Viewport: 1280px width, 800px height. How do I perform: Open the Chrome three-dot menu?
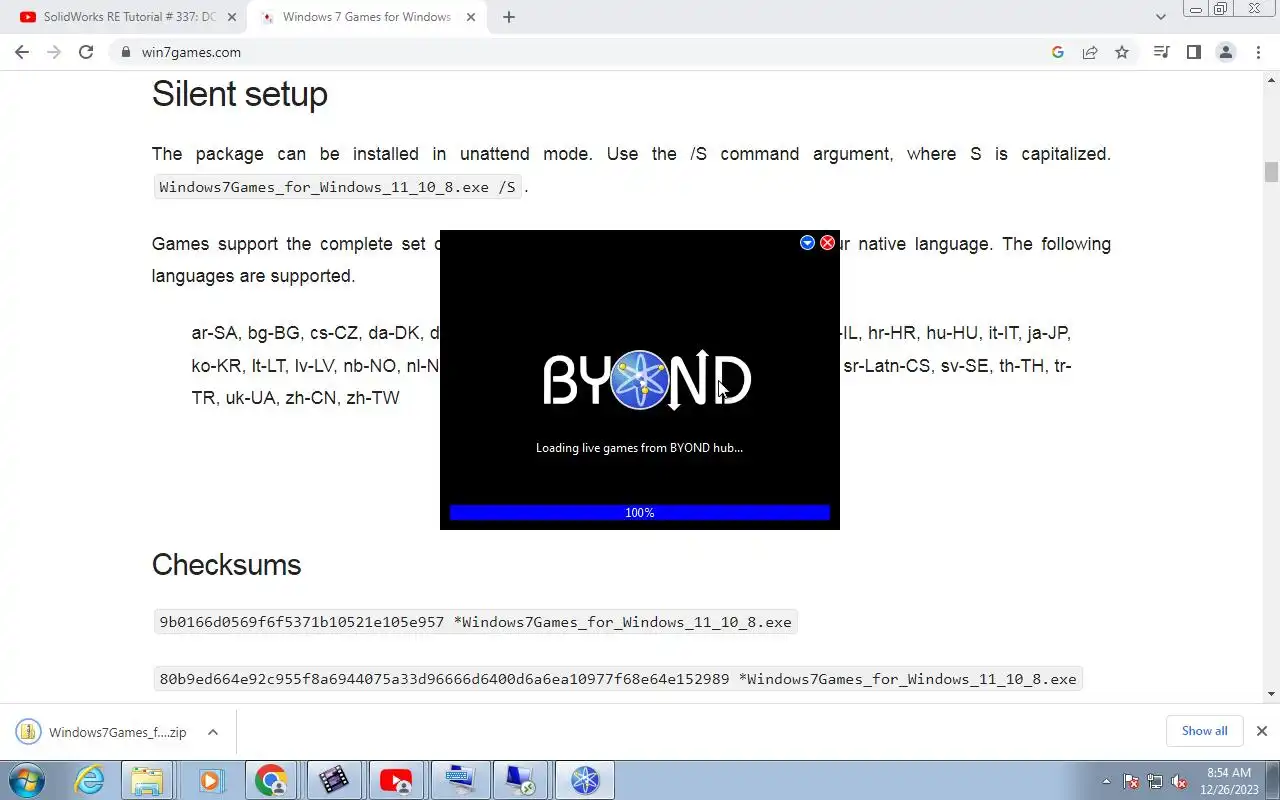click(1257, 52)
